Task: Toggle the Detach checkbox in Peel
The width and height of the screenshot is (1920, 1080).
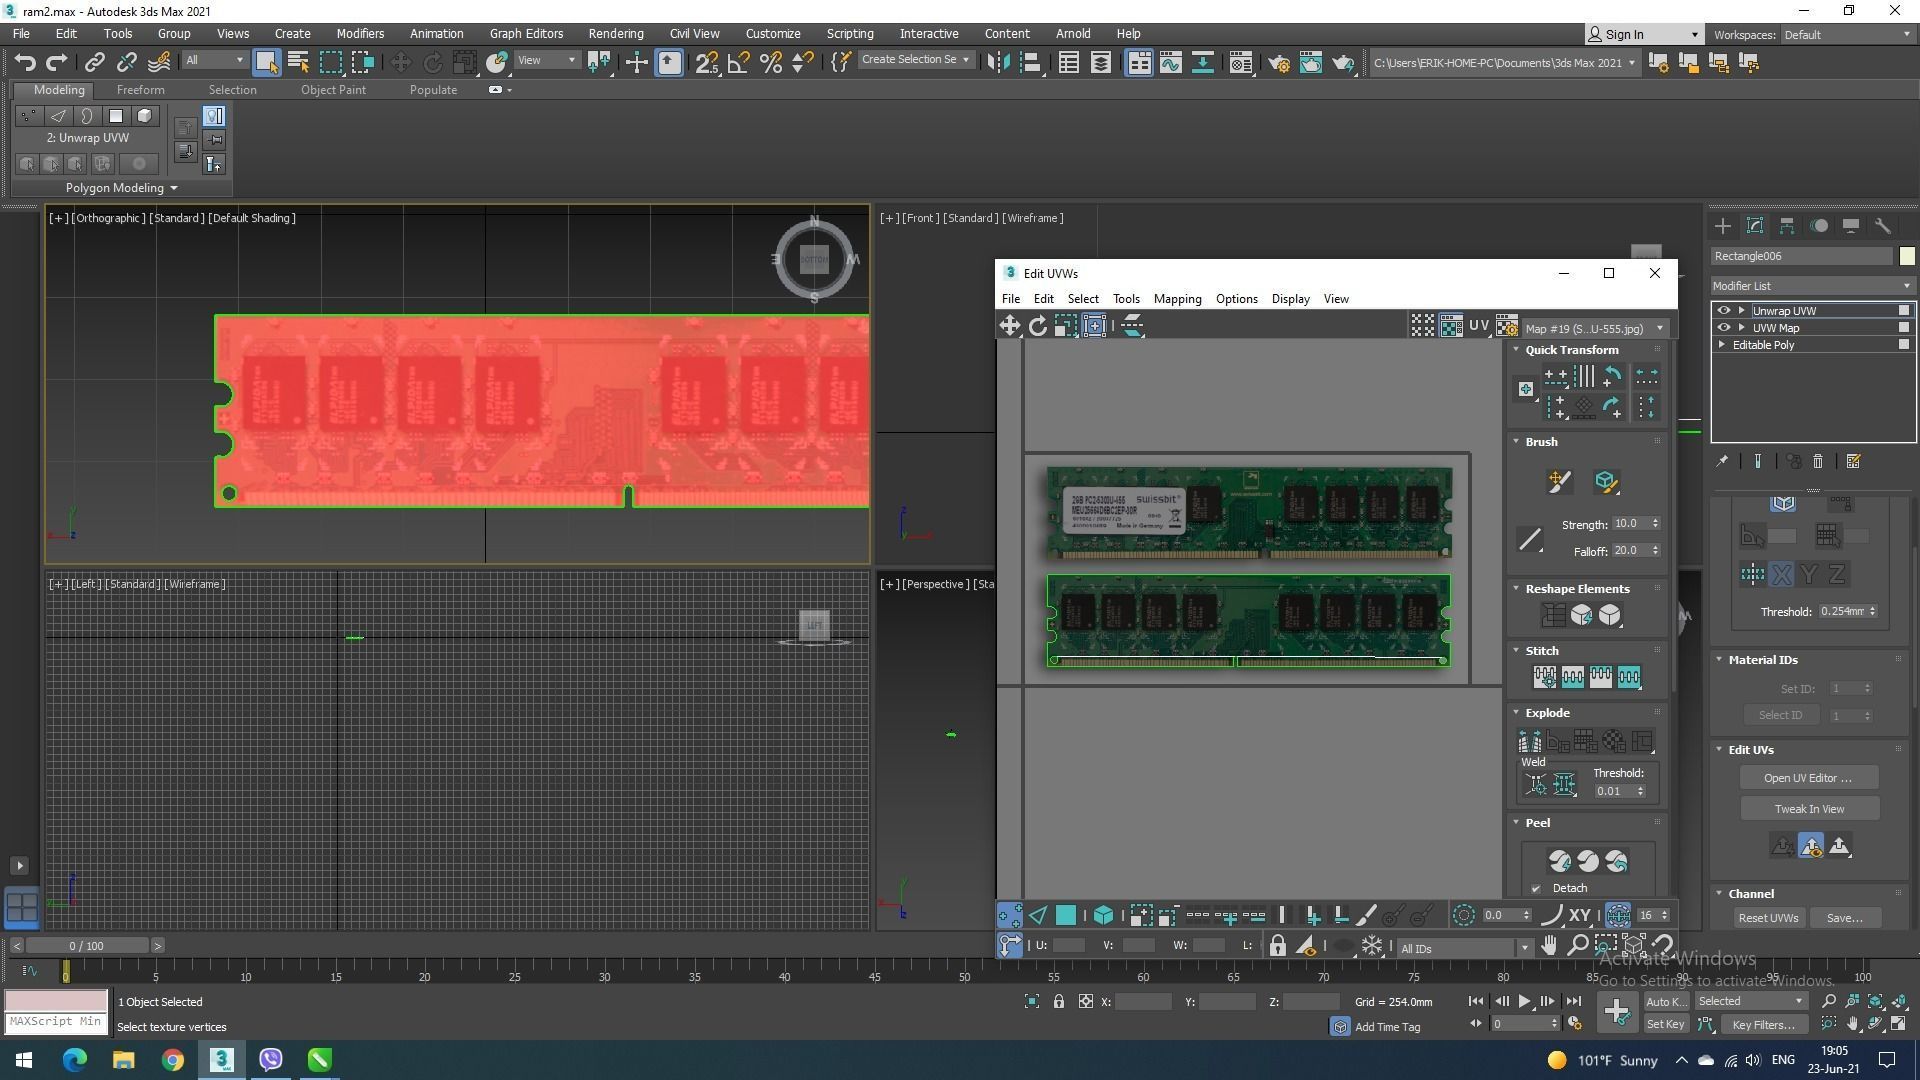Action: [1537, 888]
